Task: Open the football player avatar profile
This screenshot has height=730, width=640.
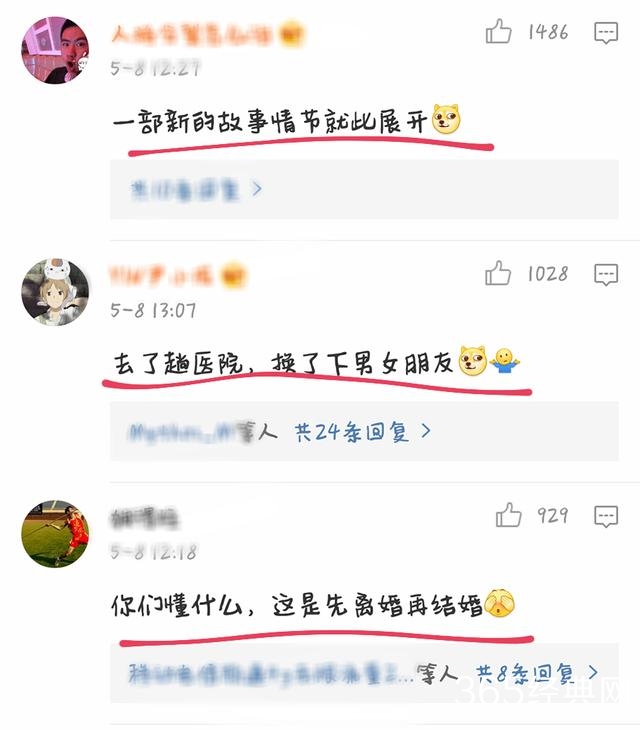Action: pos(55,534)
